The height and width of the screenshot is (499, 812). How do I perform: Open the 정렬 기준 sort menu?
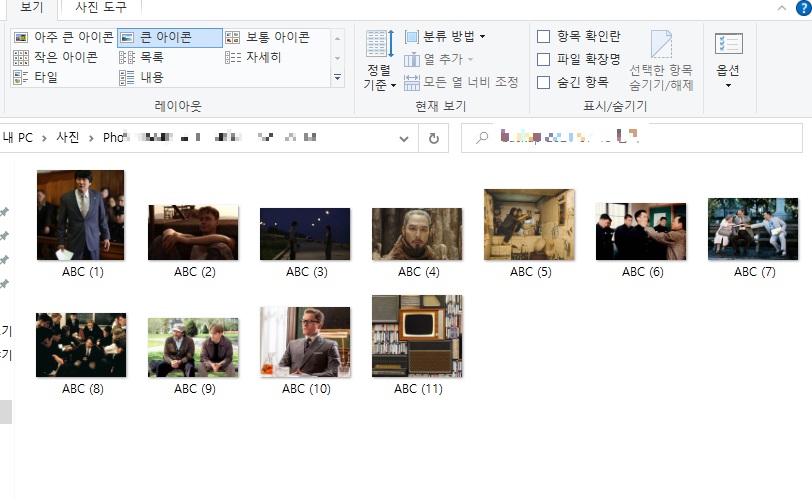click(379, 61)
